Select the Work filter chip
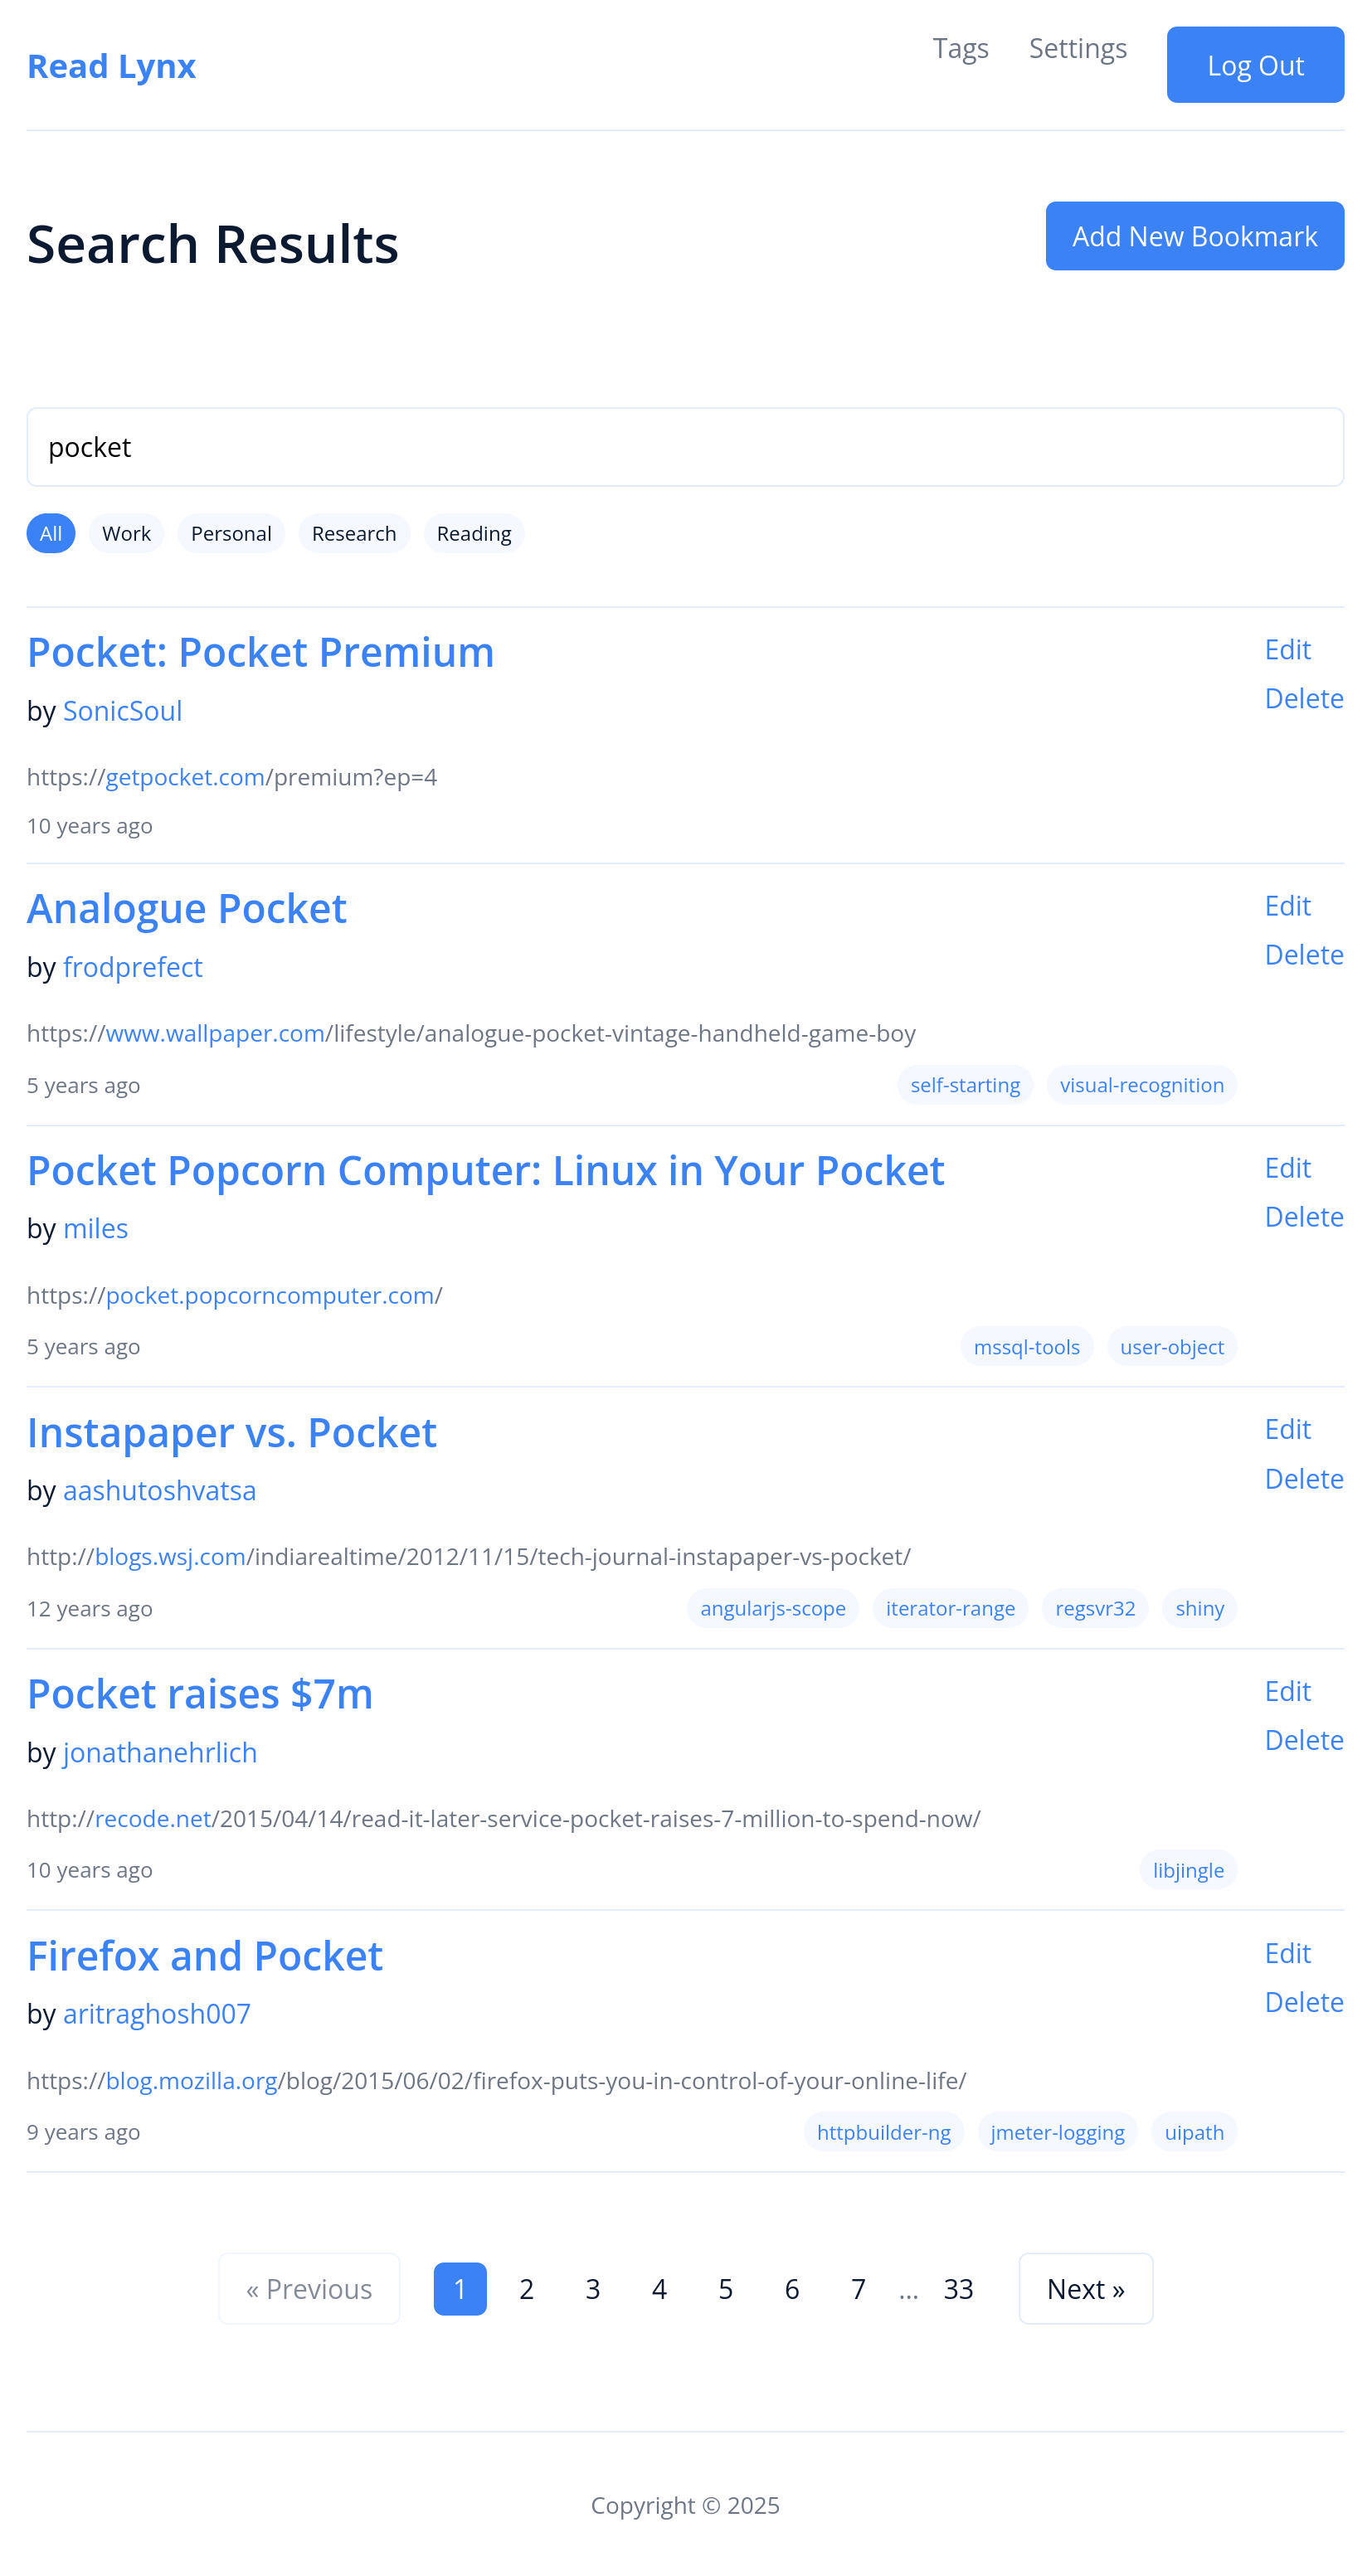The height and width of the screenshot is (2576, 1372). [126, 533]
